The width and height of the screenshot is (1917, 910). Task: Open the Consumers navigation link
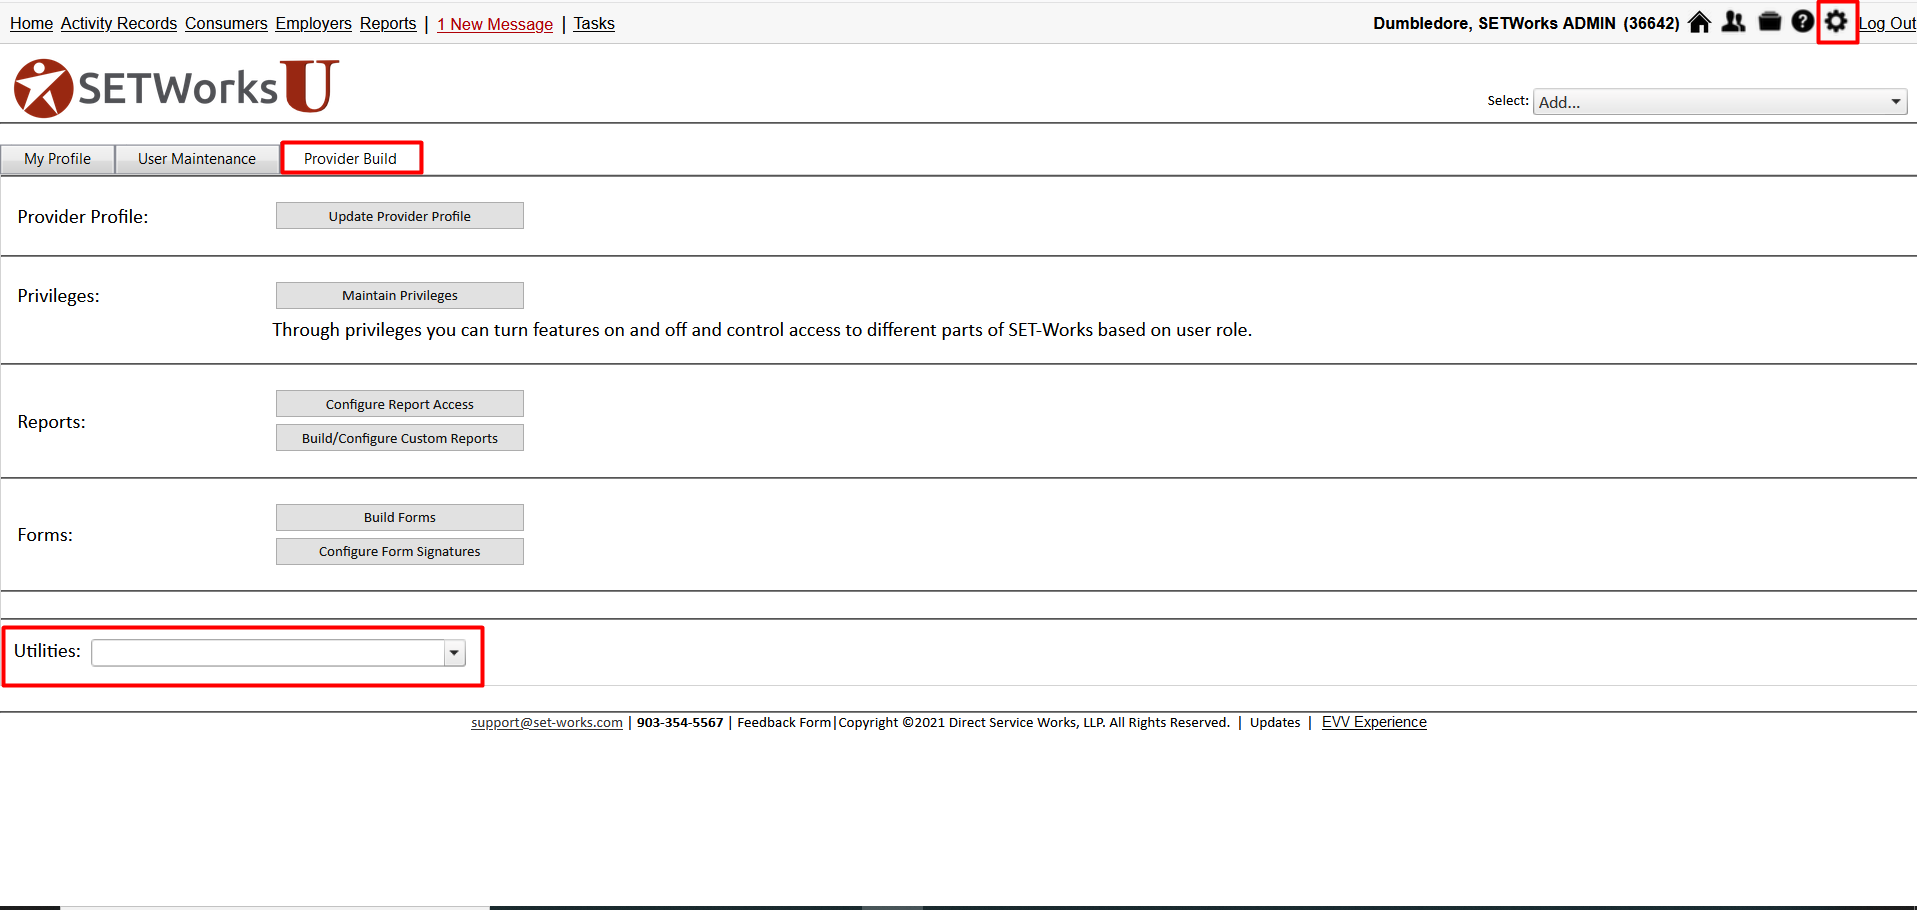pyautogui.click(x=226, y=24)
